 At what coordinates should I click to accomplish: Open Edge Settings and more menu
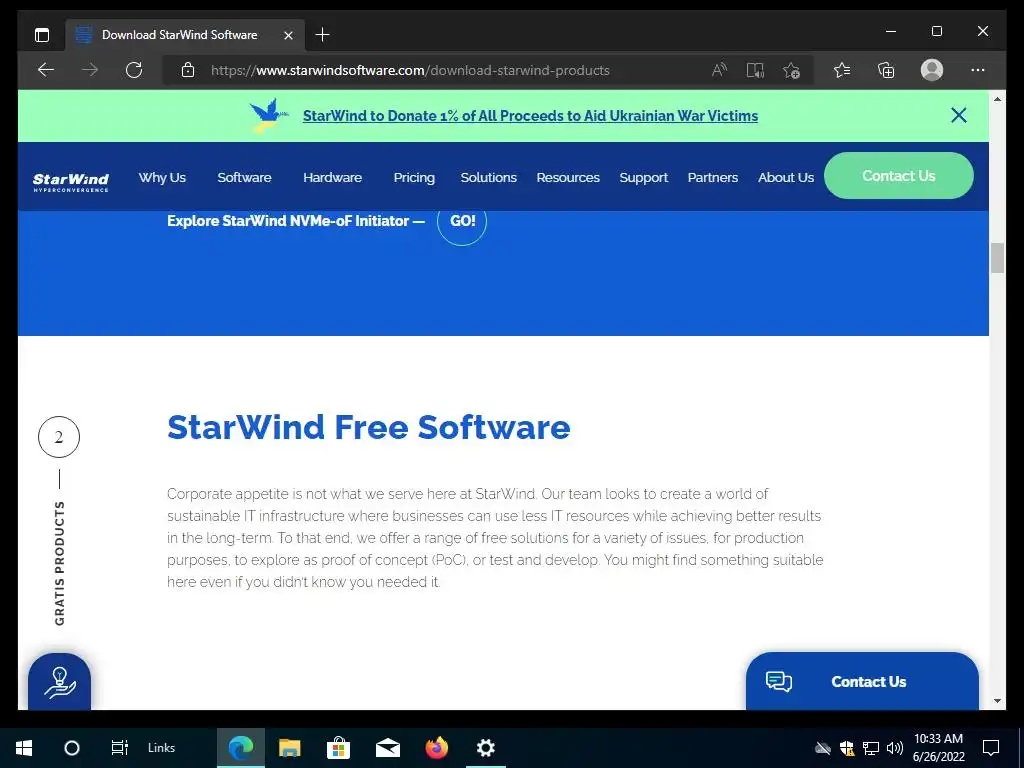click(x=978, y=70)
